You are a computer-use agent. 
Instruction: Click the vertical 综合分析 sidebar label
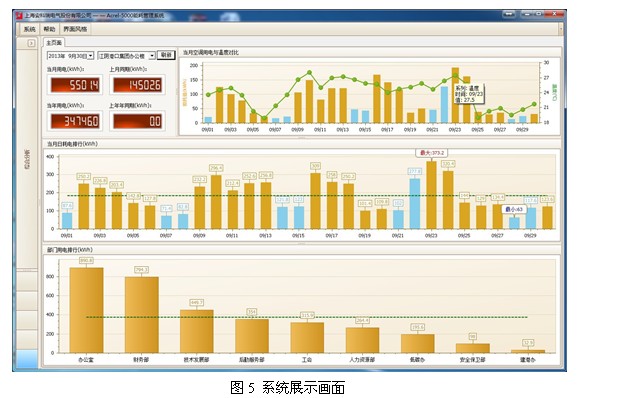(27, 160)
